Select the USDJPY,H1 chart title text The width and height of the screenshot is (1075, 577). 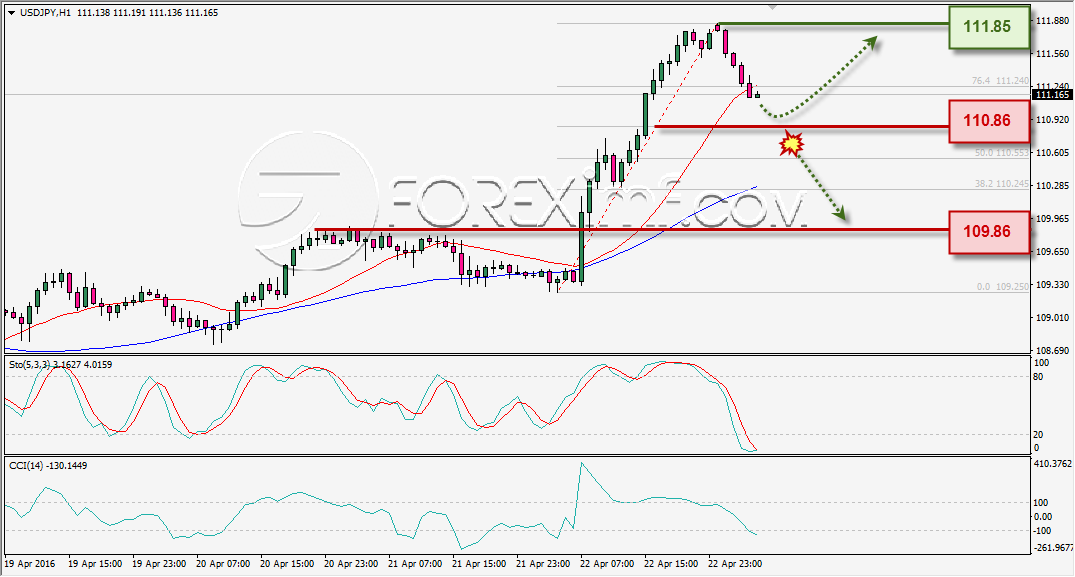point(45,13)
